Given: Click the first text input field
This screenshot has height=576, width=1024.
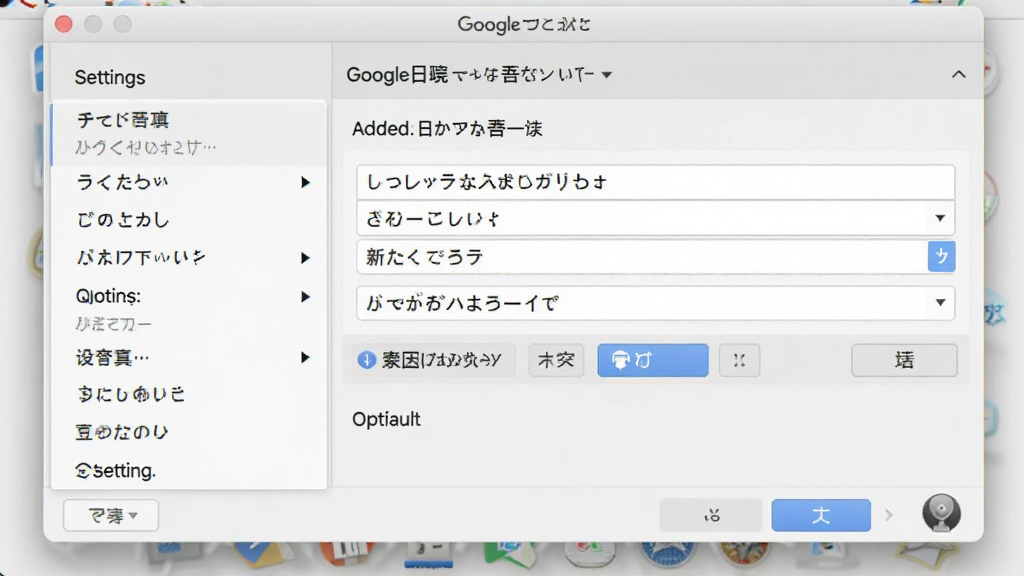Looking at the screenshot, I should 655,182.
